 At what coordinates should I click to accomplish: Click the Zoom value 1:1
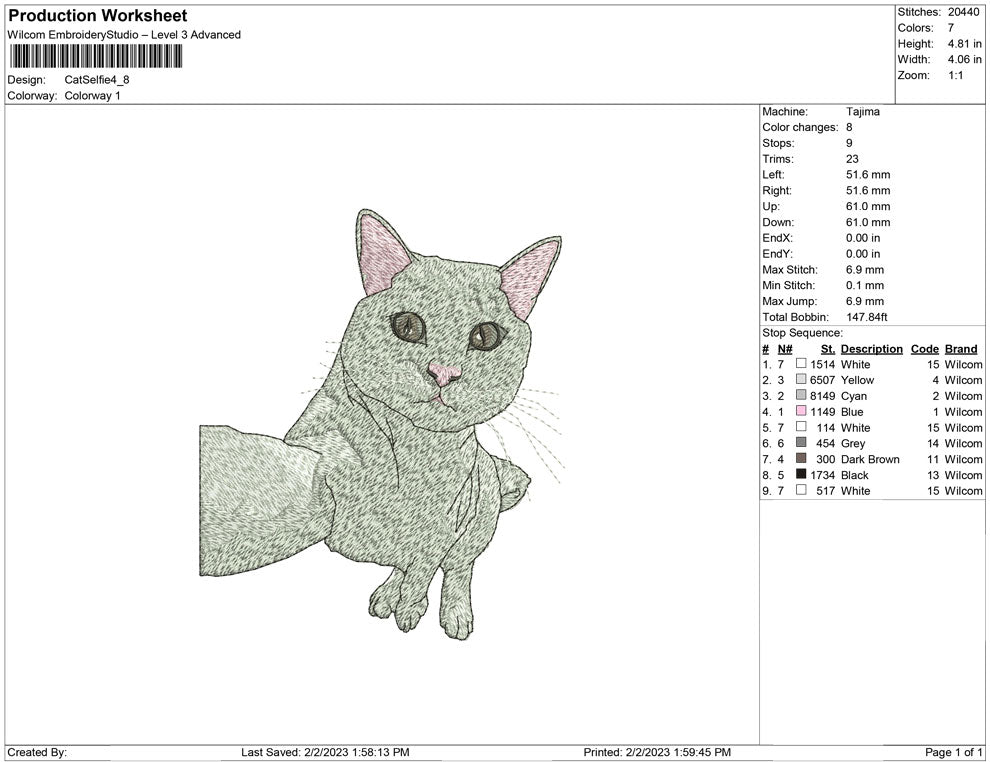(955, 75)
